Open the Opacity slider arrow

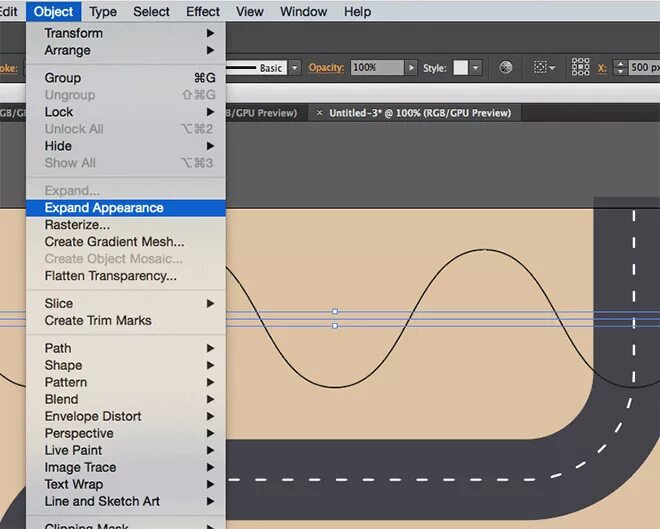coord(411,68)
